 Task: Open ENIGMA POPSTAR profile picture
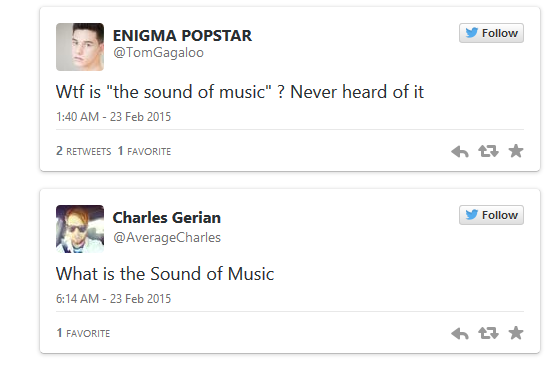click(80, 47)
